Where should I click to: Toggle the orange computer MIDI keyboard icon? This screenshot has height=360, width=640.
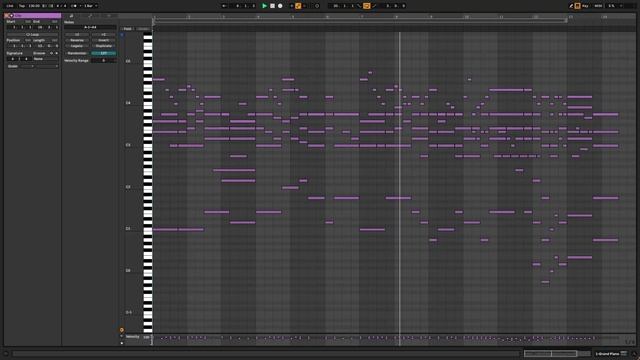coord(578,6)
